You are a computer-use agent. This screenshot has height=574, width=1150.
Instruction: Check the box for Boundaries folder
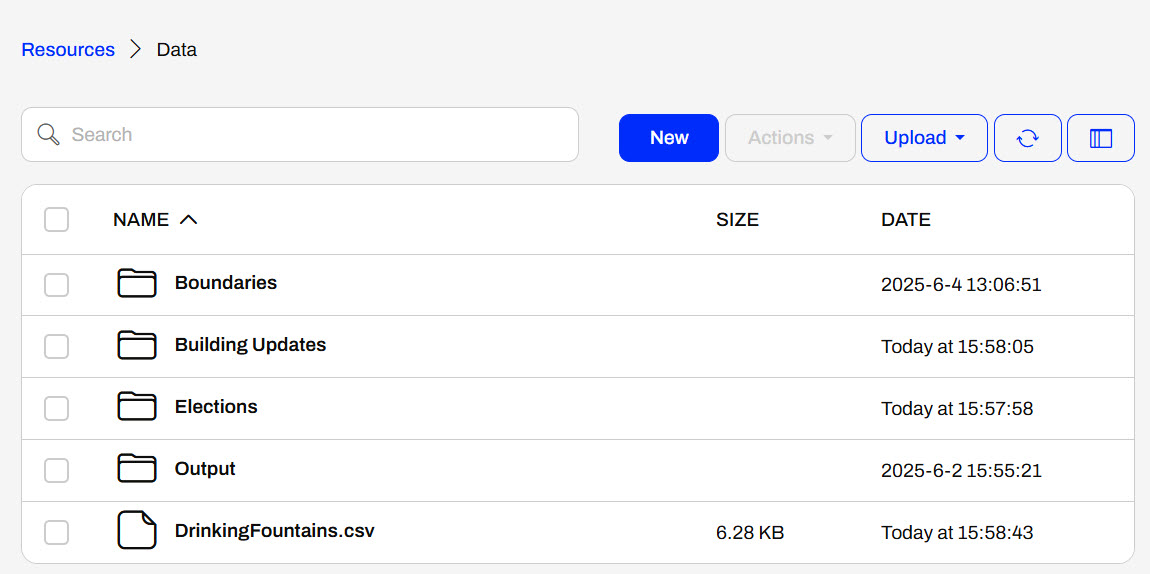tap(57, 285)
